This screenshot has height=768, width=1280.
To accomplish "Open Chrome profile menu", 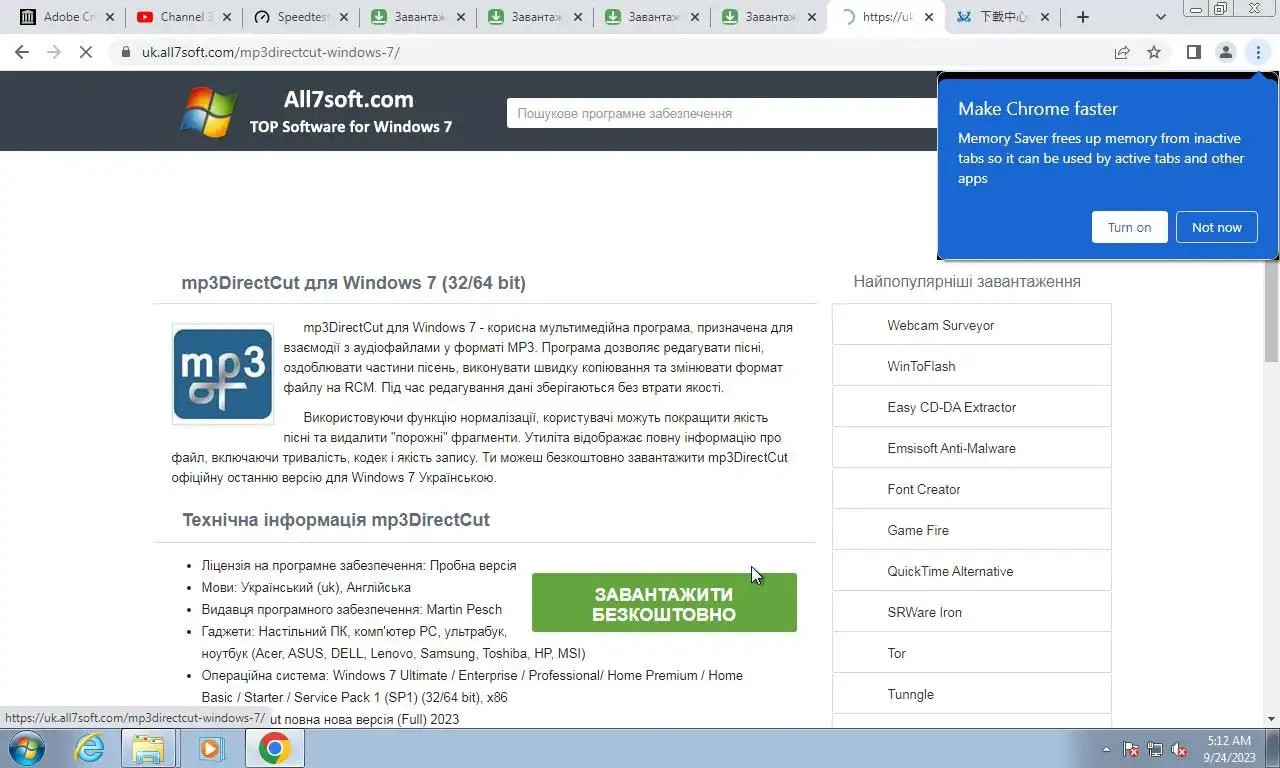I will point(1225,52).
